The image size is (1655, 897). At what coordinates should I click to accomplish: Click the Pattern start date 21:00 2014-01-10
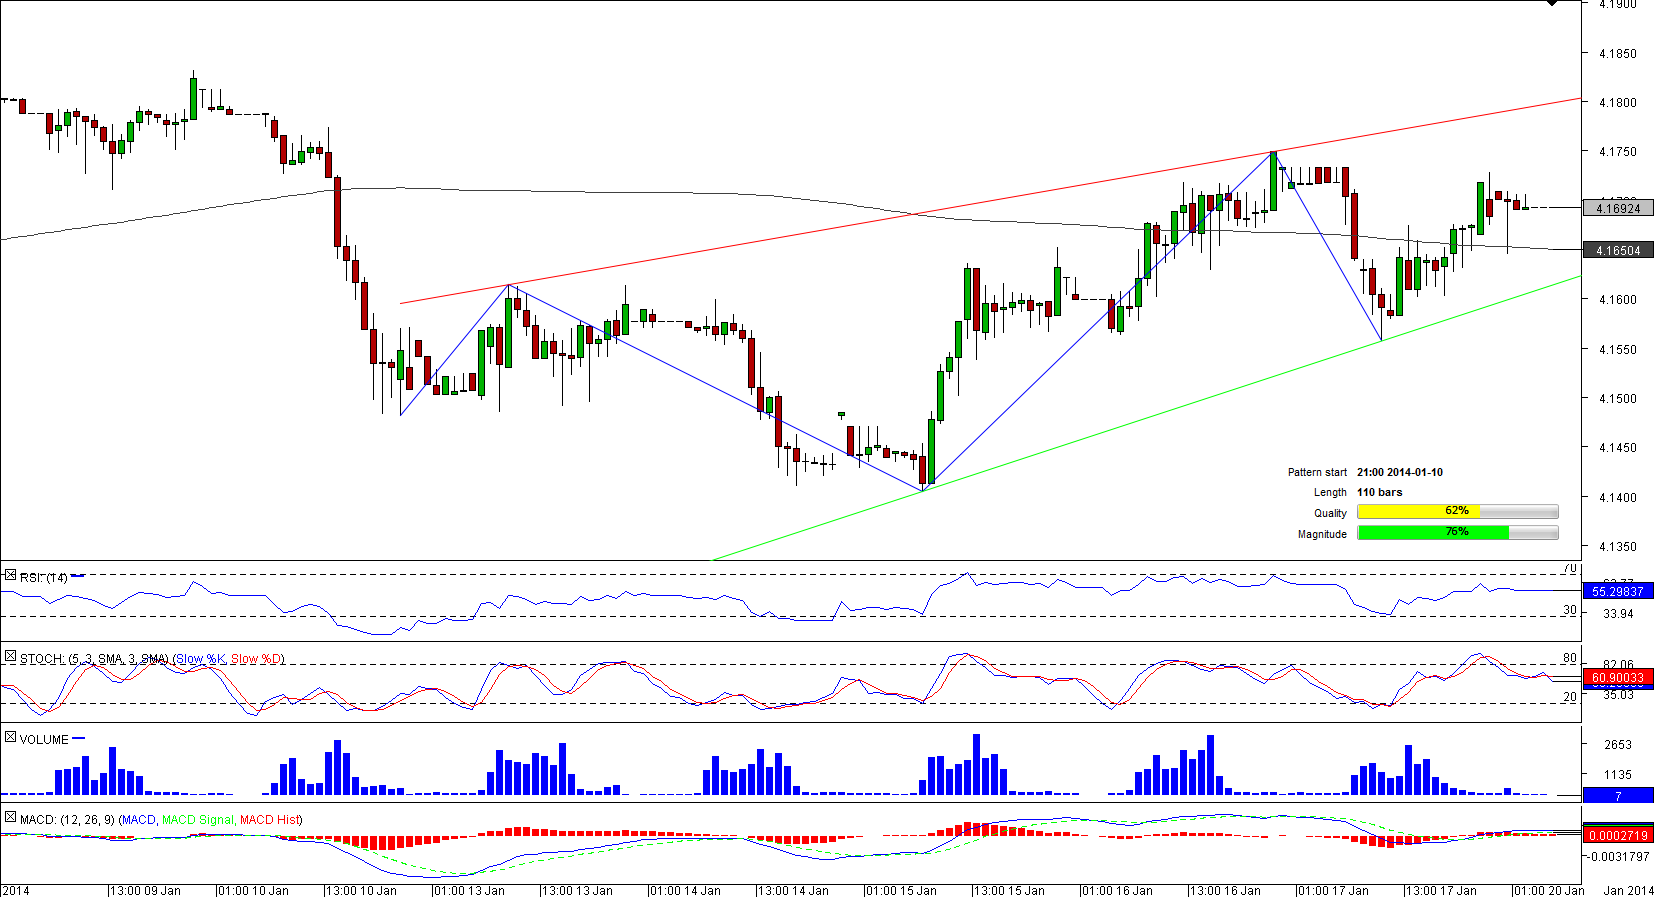(1399, 472)
